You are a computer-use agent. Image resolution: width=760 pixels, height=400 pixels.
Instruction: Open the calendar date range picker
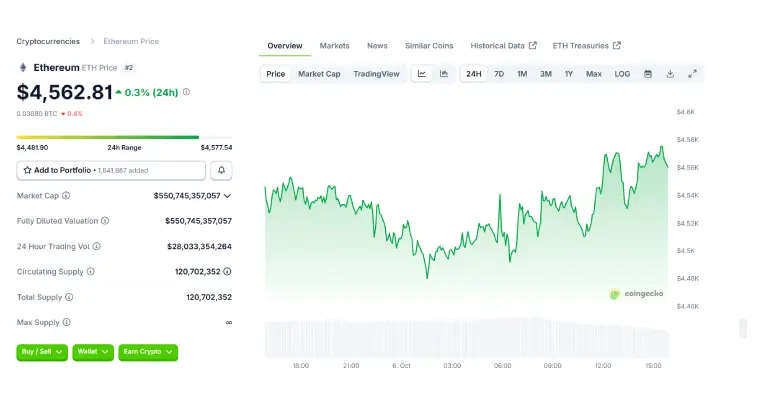(648, 74)
